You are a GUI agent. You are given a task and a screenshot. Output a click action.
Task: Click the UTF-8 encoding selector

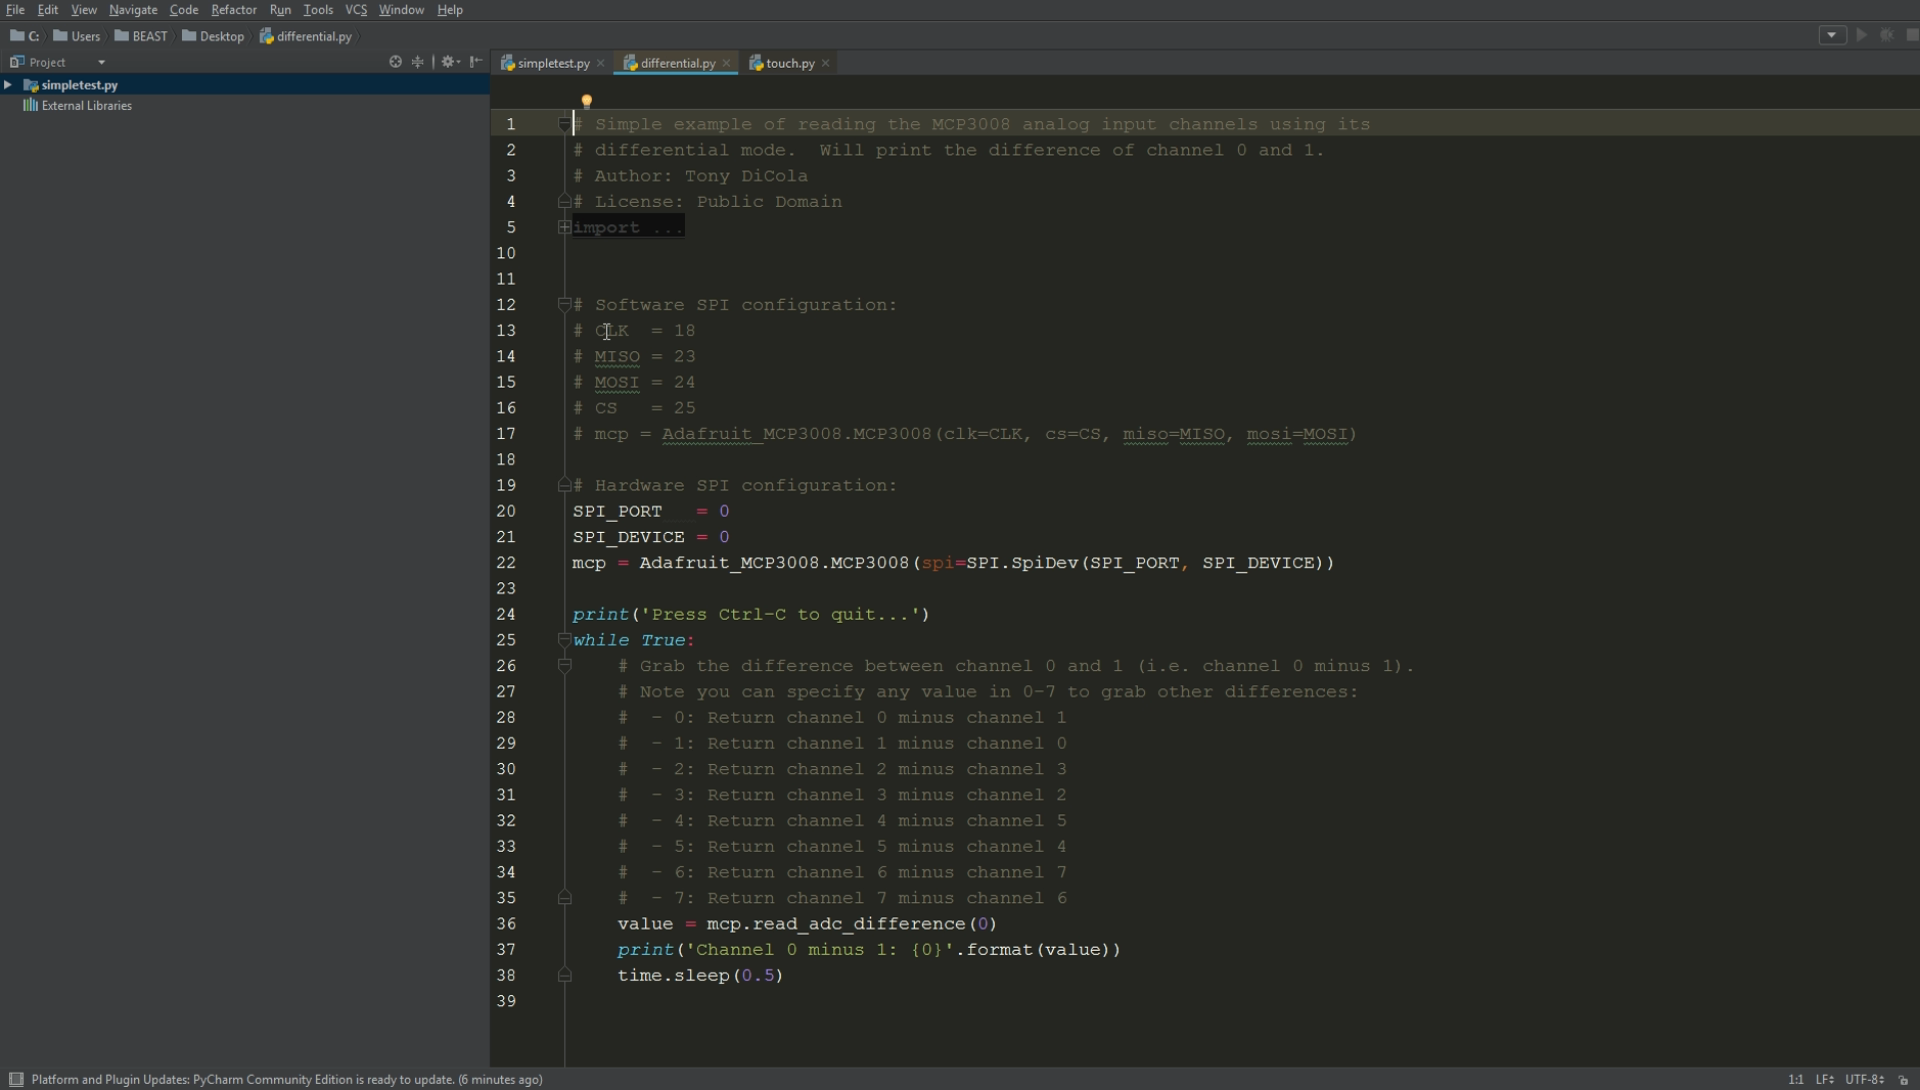point(1863,1079)
